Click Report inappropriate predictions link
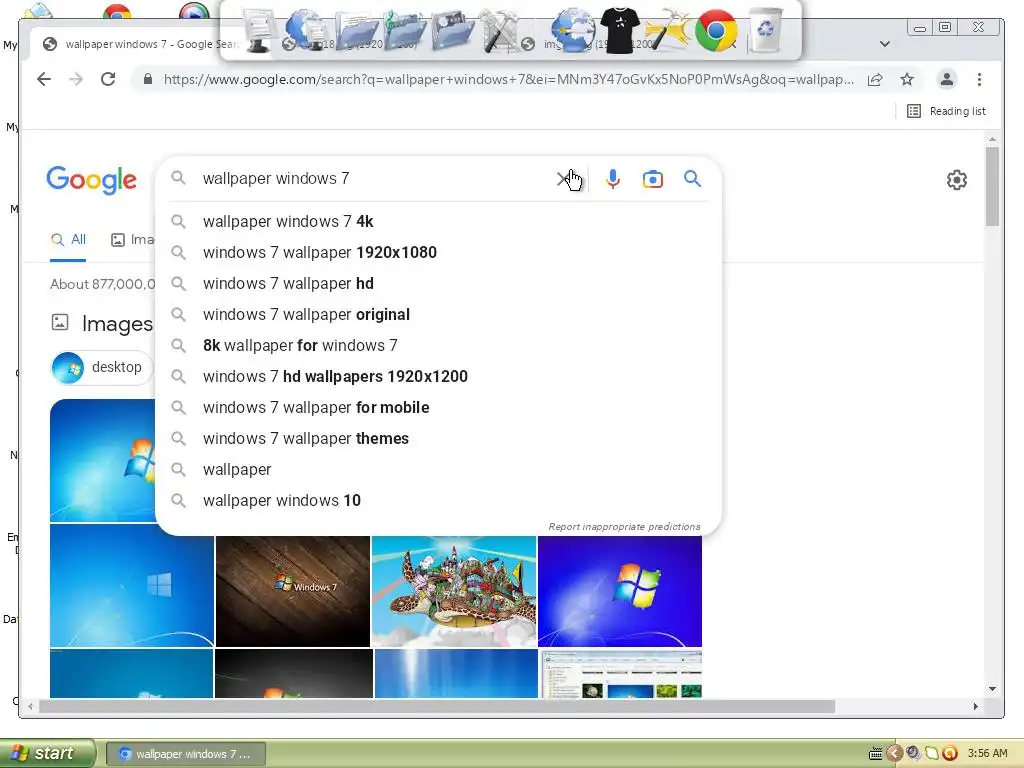Viewport: 1024px width, 768px height. pos(624,526)
